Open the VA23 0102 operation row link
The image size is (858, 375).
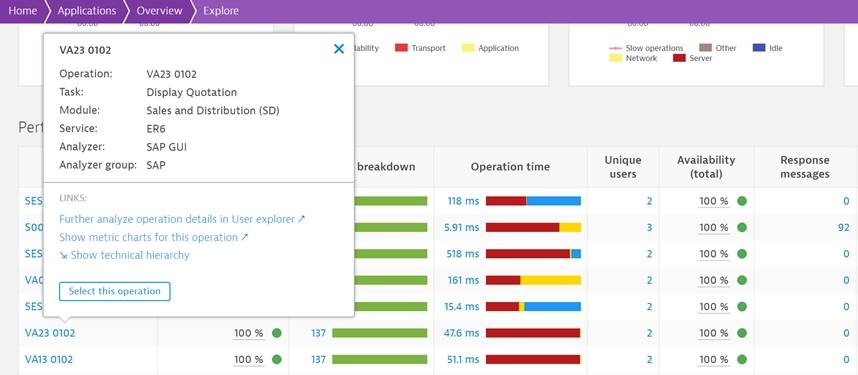50,333
